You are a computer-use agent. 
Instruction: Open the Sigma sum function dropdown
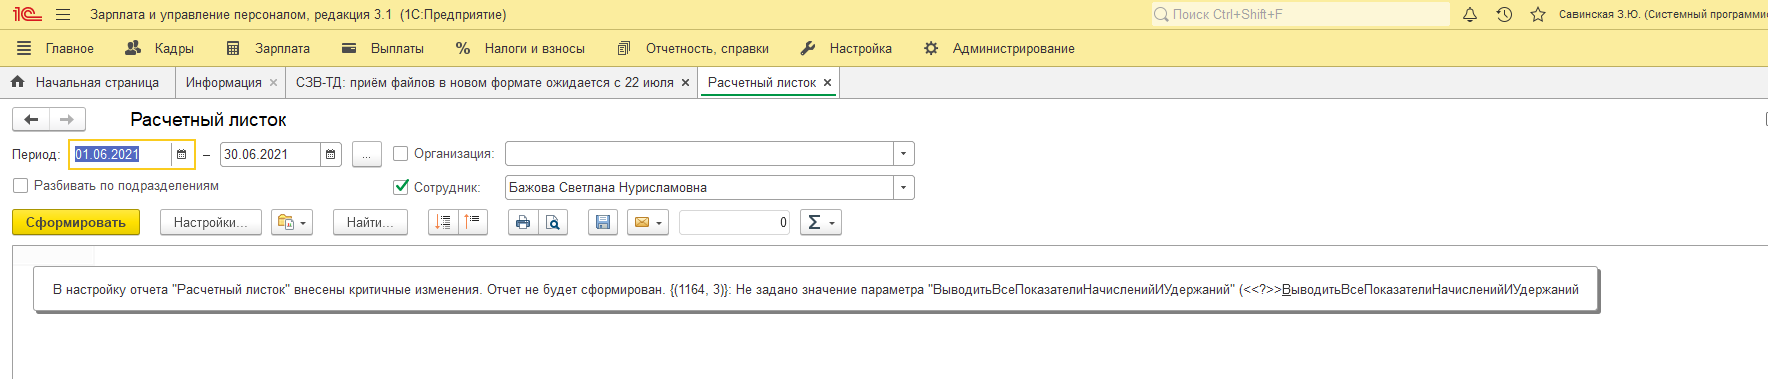(820, 222)
